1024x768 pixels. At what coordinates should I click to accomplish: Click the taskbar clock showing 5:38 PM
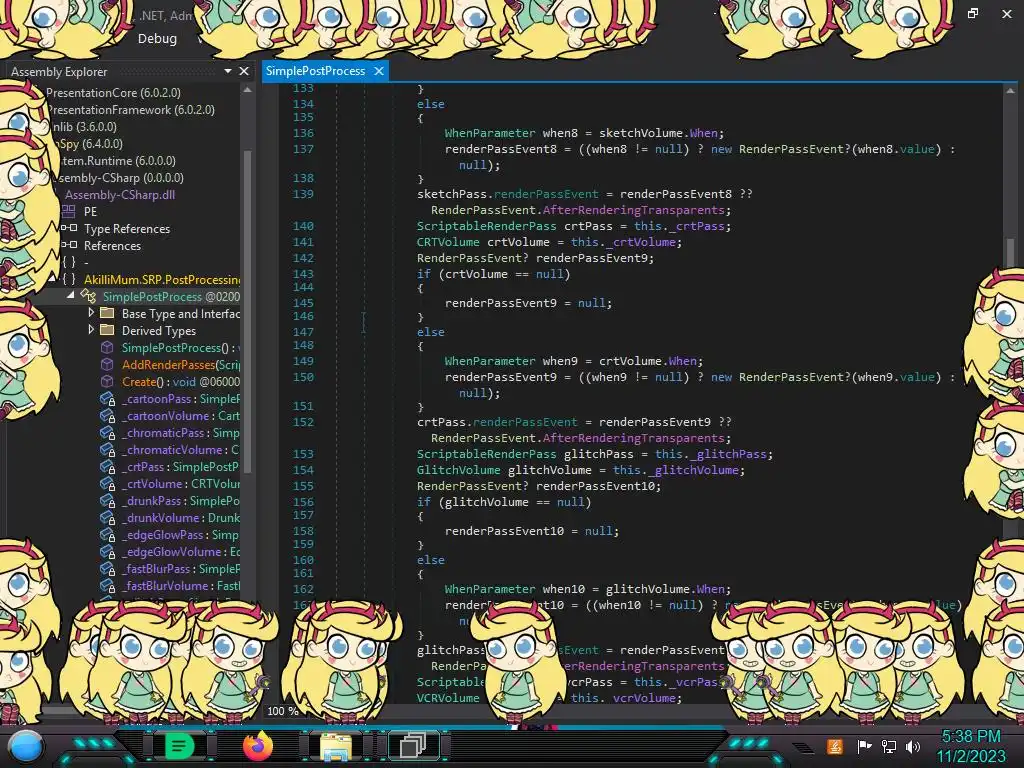click(971, 737)
